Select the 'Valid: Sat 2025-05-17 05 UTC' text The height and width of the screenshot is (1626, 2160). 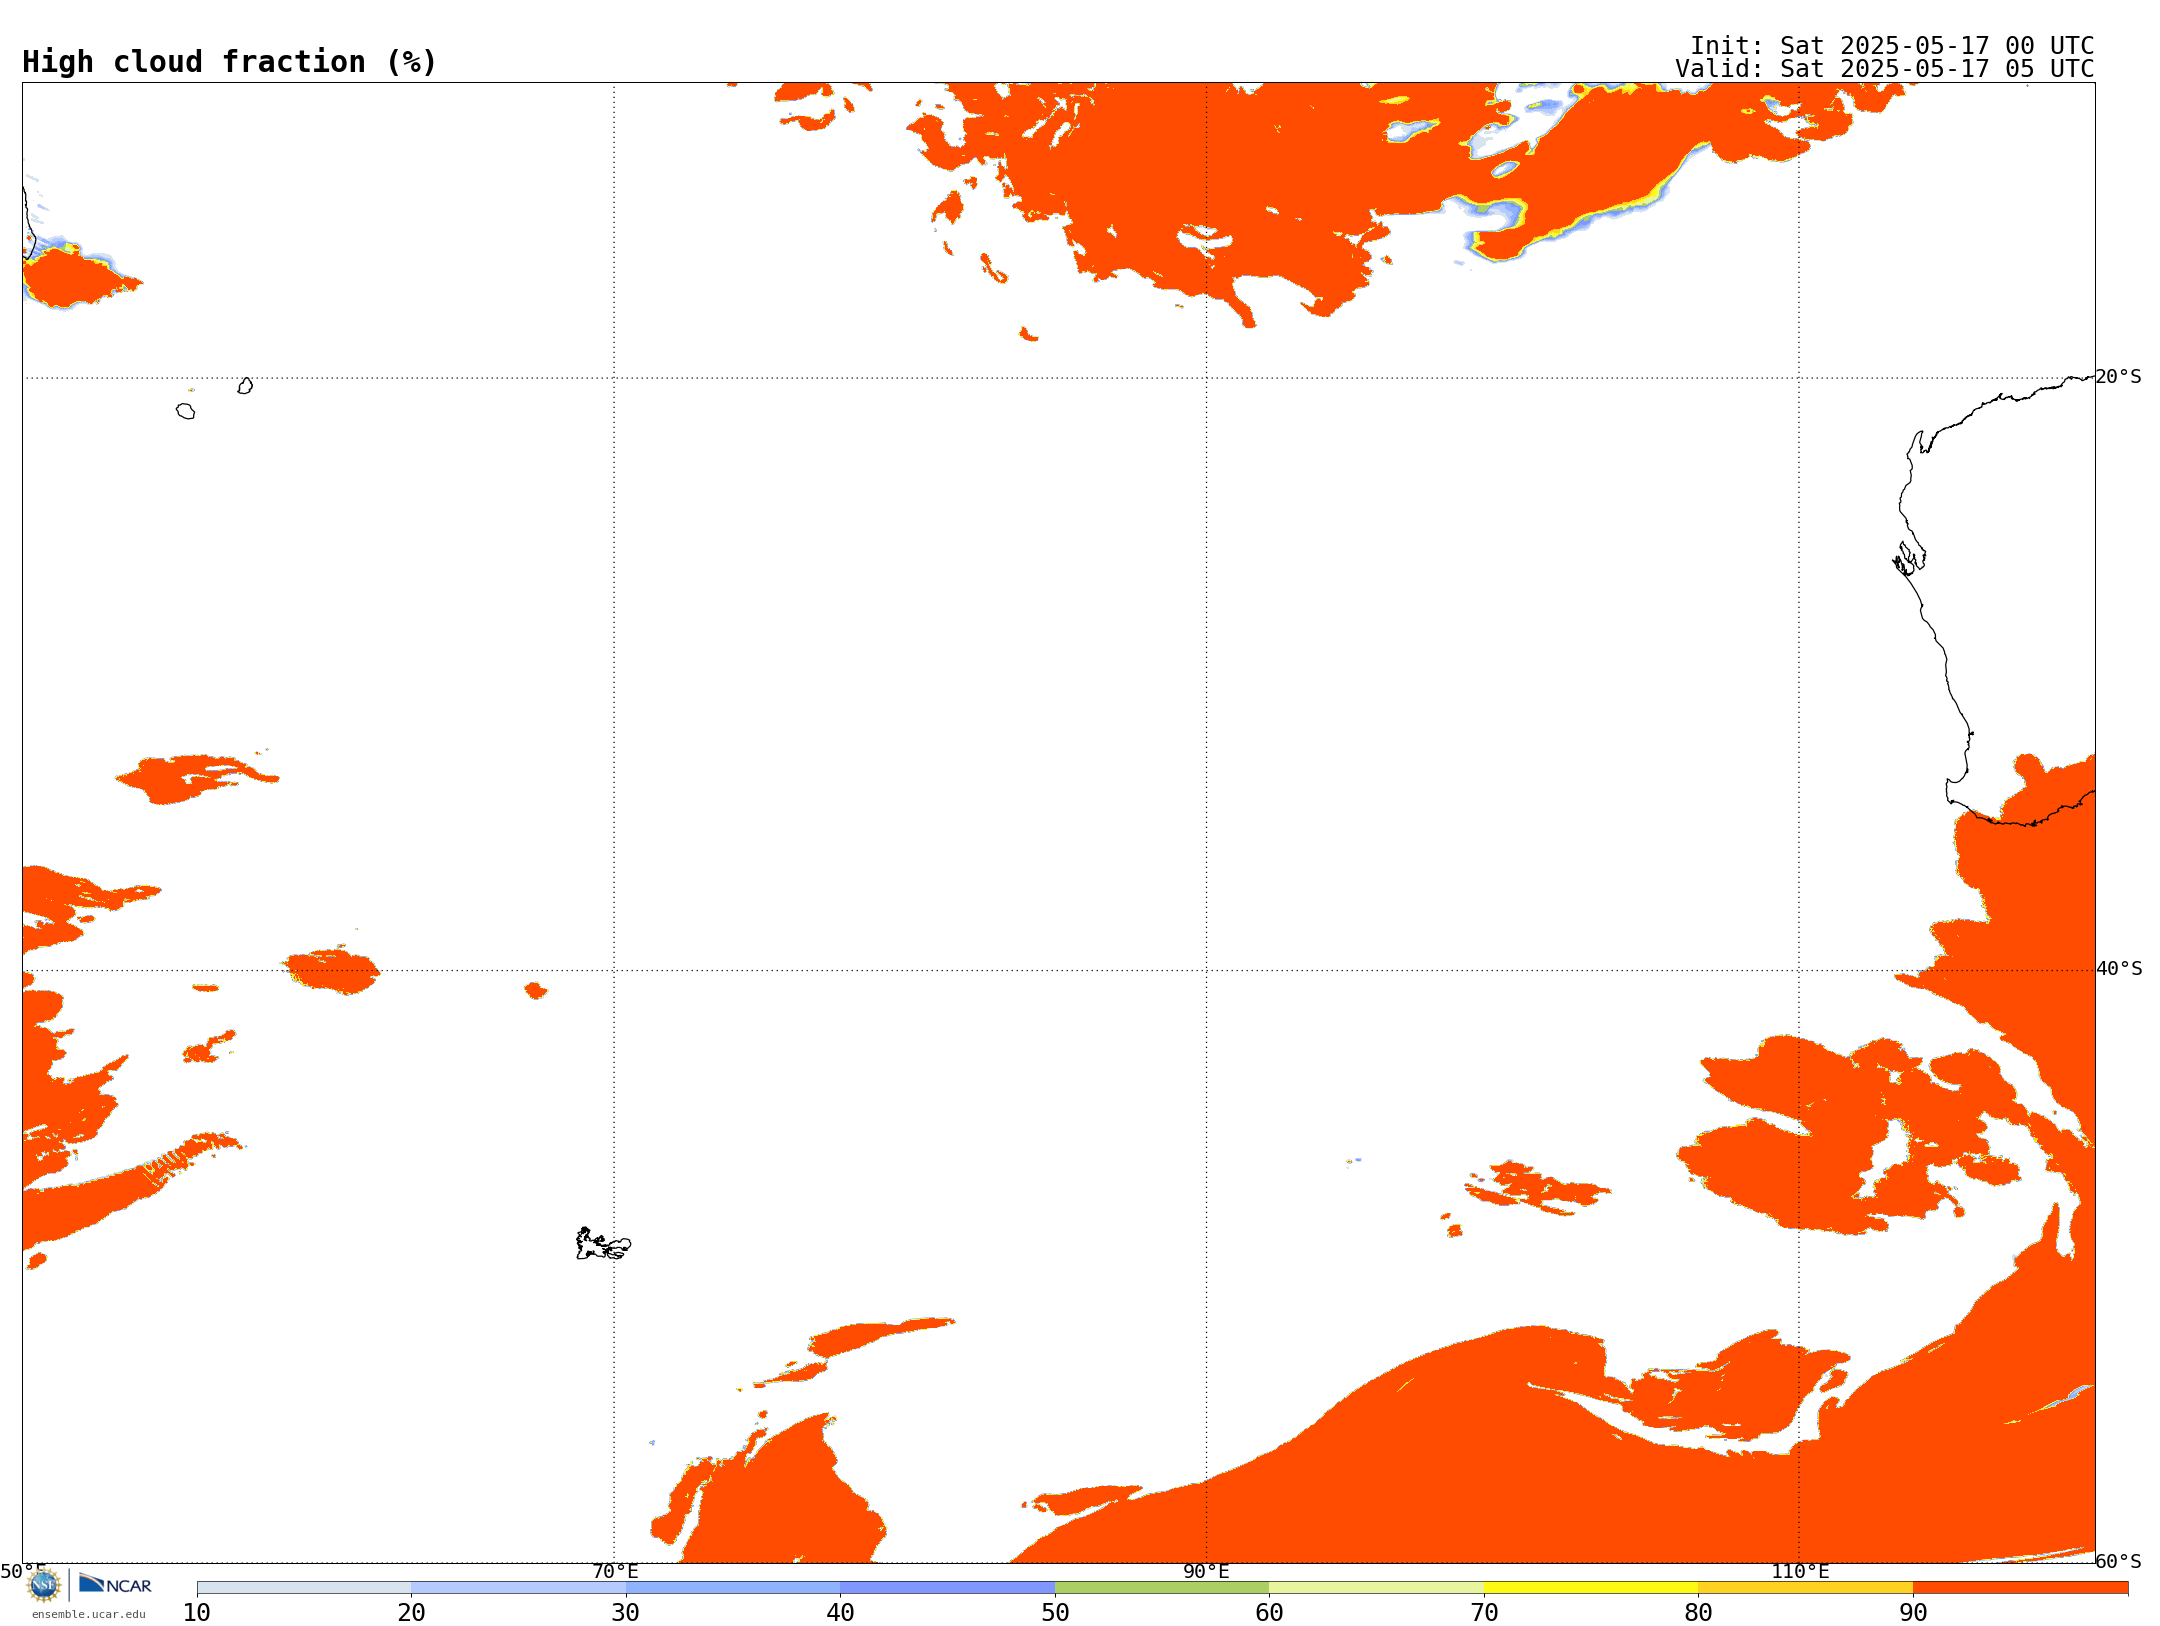point(1885,69)
